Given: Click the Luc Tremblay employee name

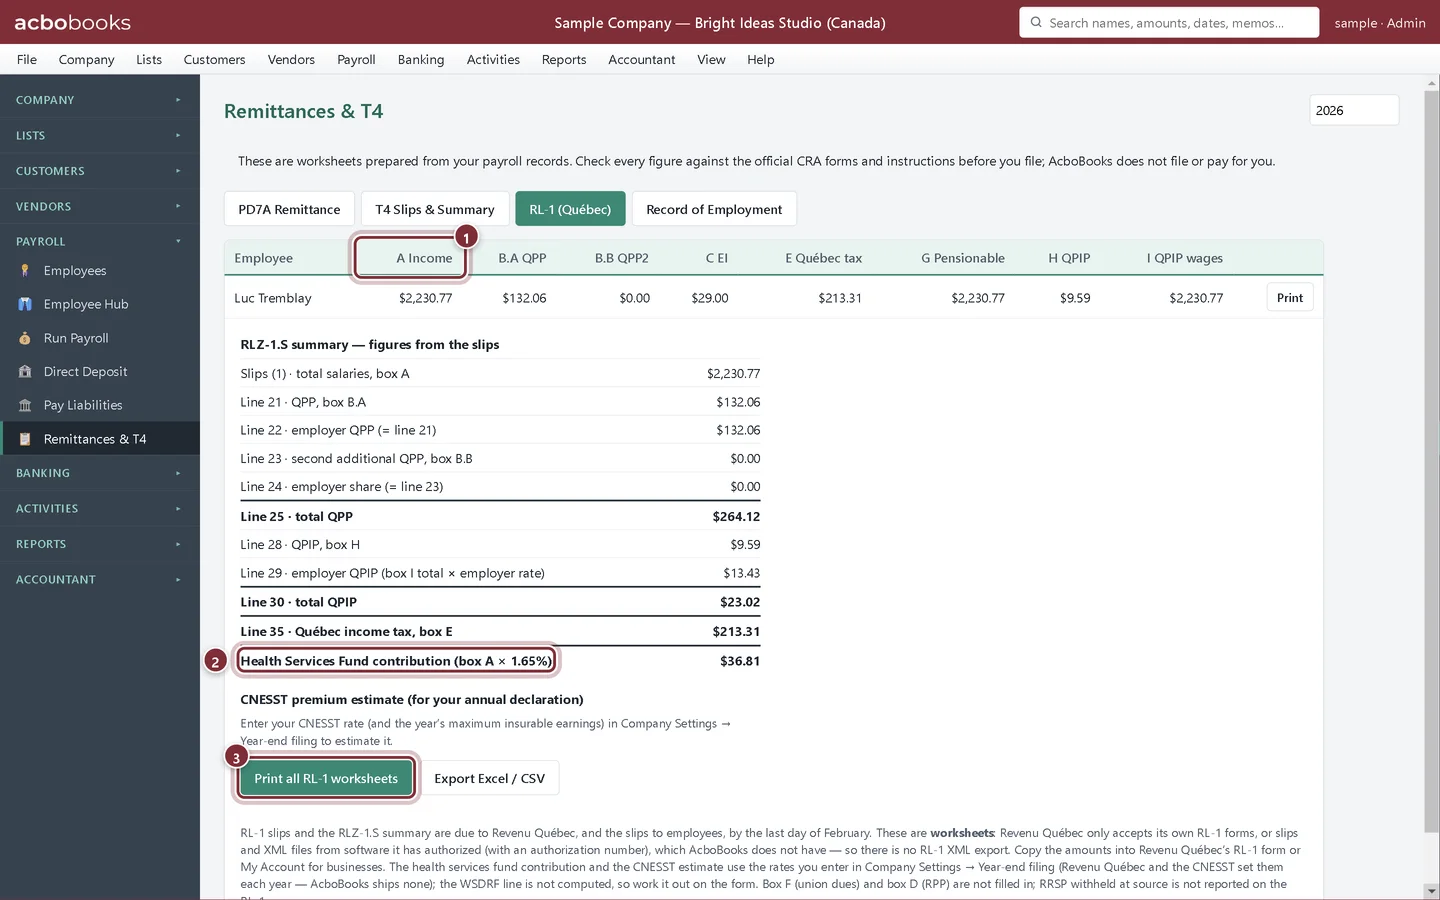Looking at the screenshot, I should click(x=273, y=298).
